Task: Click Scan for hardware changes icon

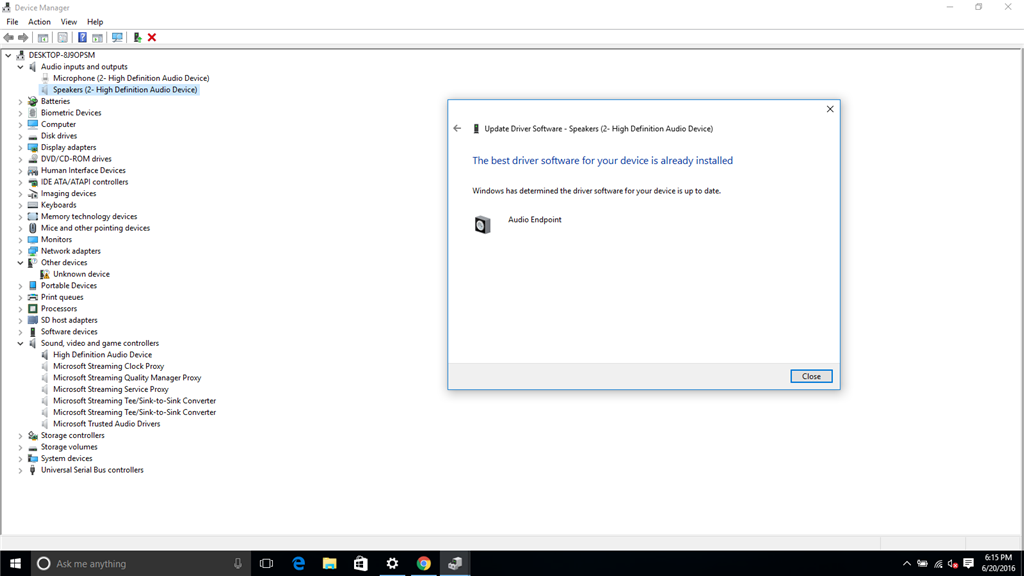Action: tap(117, 38)
